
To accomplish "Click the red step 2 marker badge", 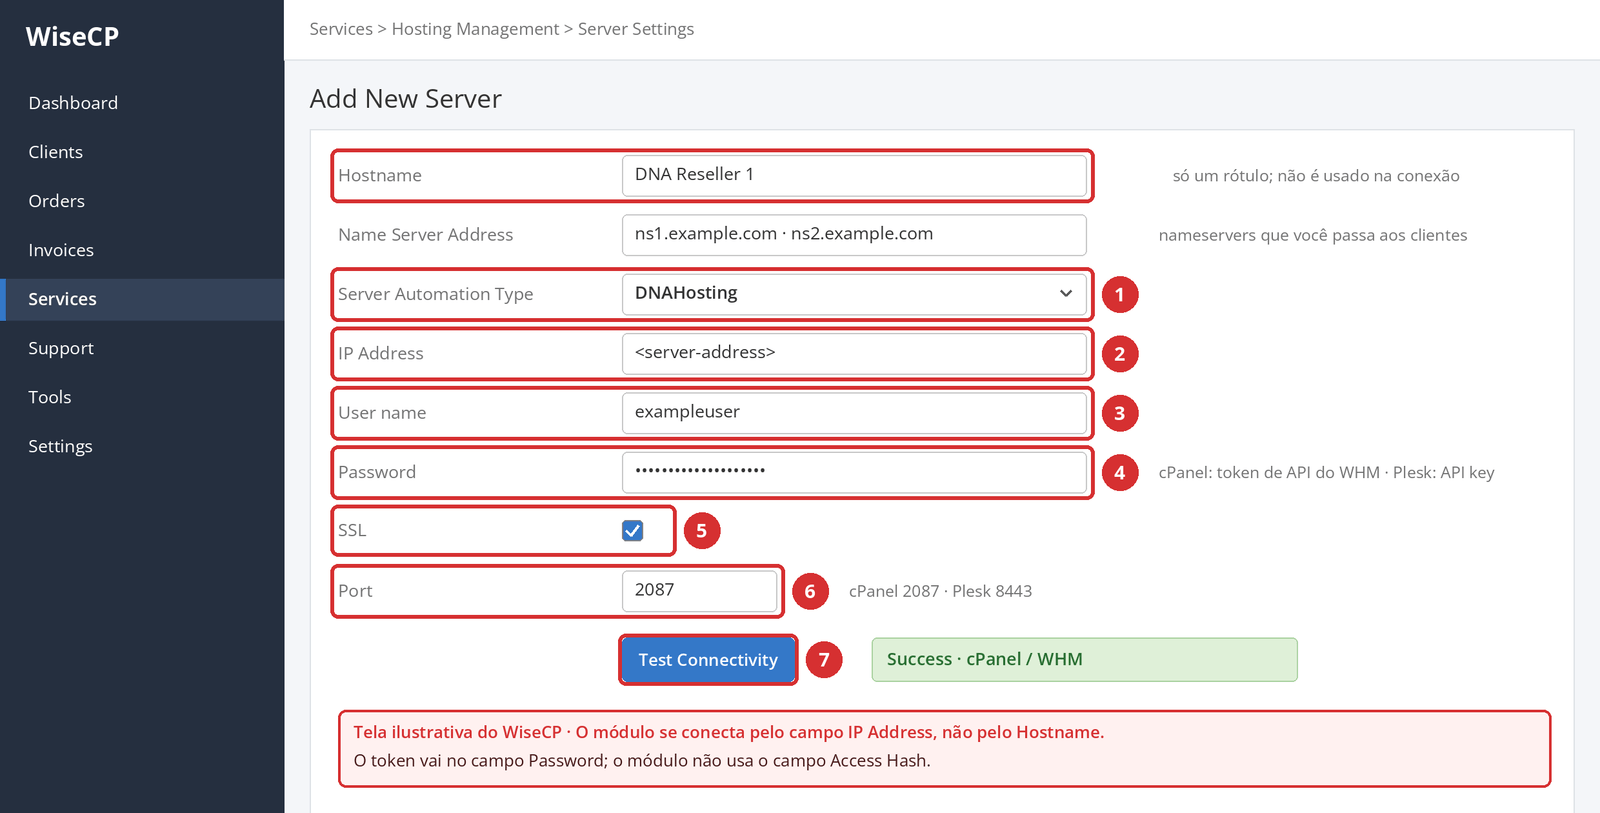I will 1120,354.
